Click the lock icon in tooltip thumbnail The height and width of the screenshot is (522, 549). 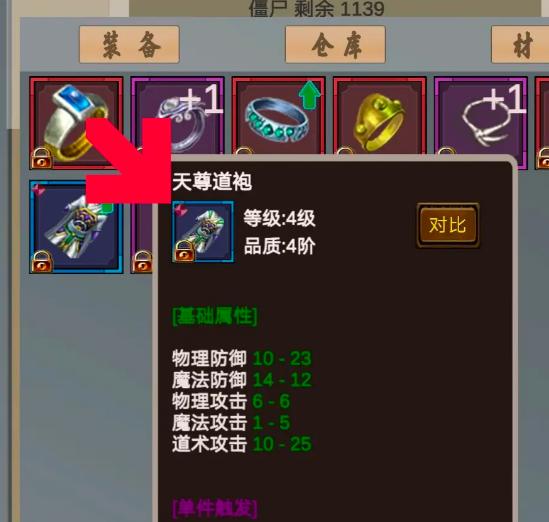pos(184,251)
